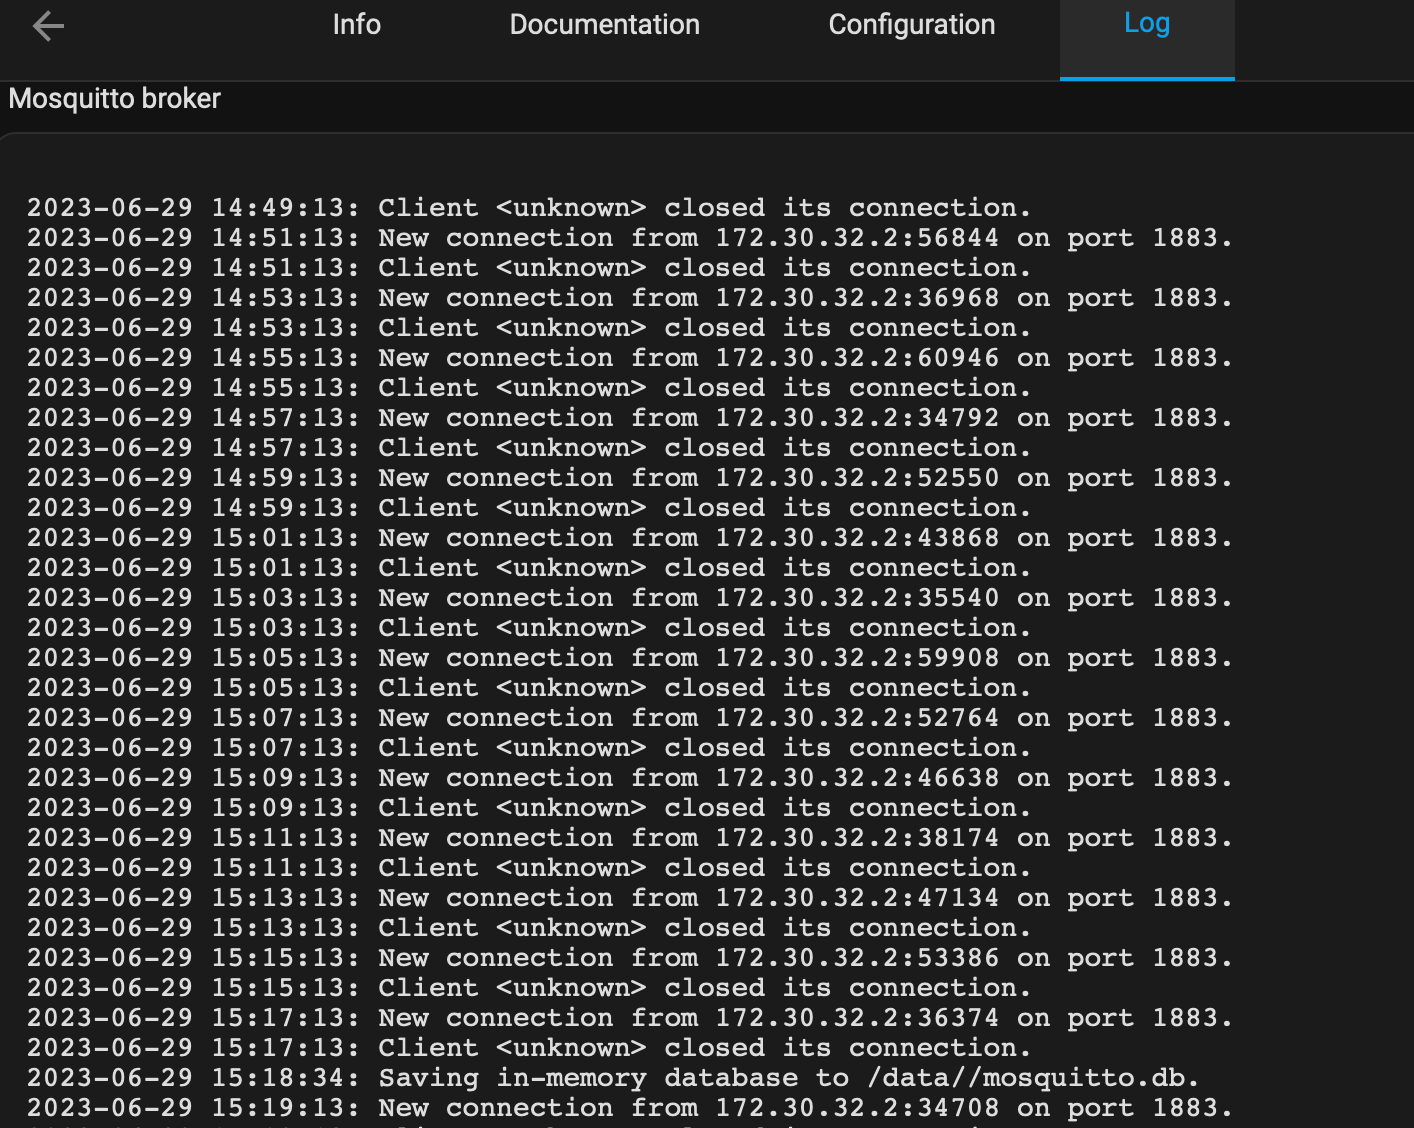Screen dimensions: 1414x1128
Task: Click the 15:17:13 client closed line
Action: tap(529, 1048)
